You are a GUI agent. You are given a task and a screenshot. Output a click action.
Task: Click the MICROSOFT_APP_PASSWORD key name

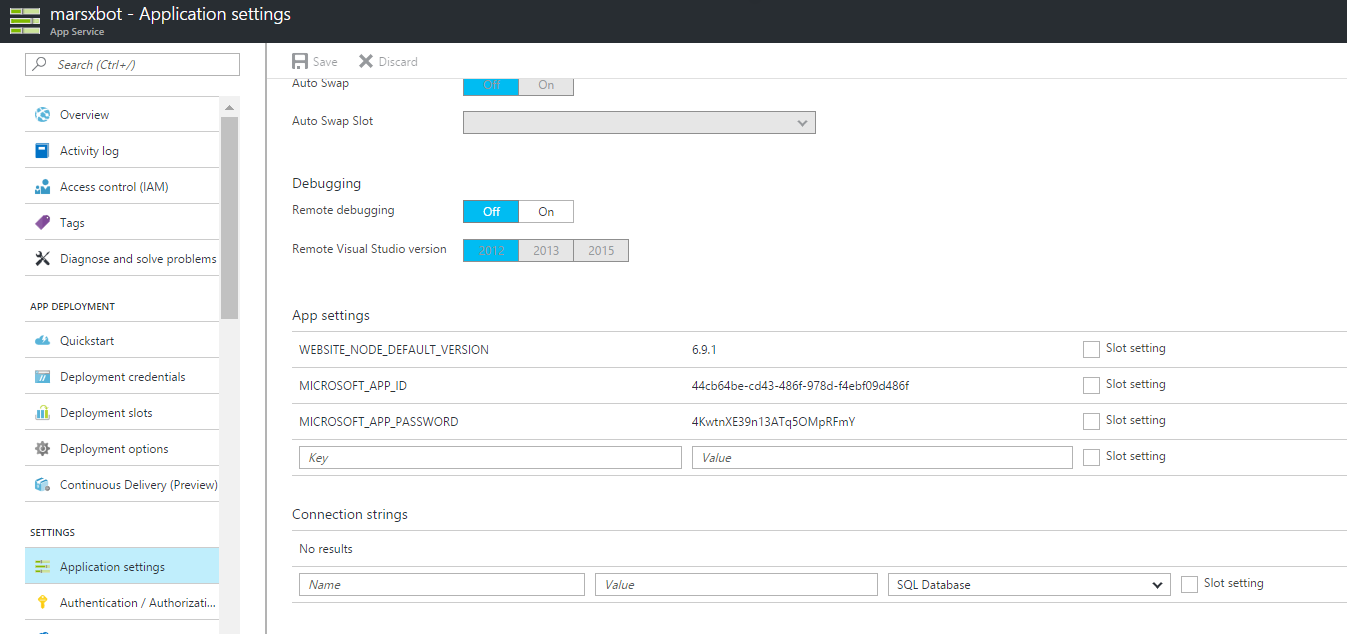[x=379, y=422]
